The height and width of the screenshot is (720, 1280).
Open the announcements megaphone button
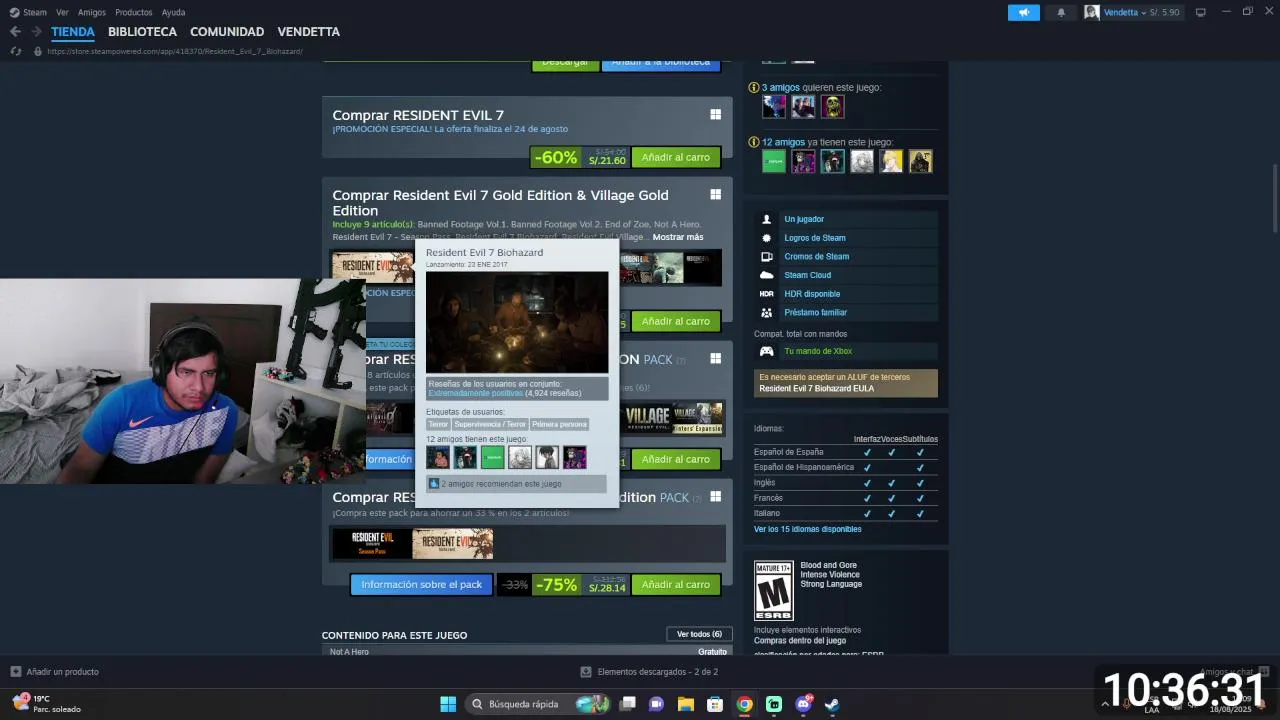tap(1023, 12)
